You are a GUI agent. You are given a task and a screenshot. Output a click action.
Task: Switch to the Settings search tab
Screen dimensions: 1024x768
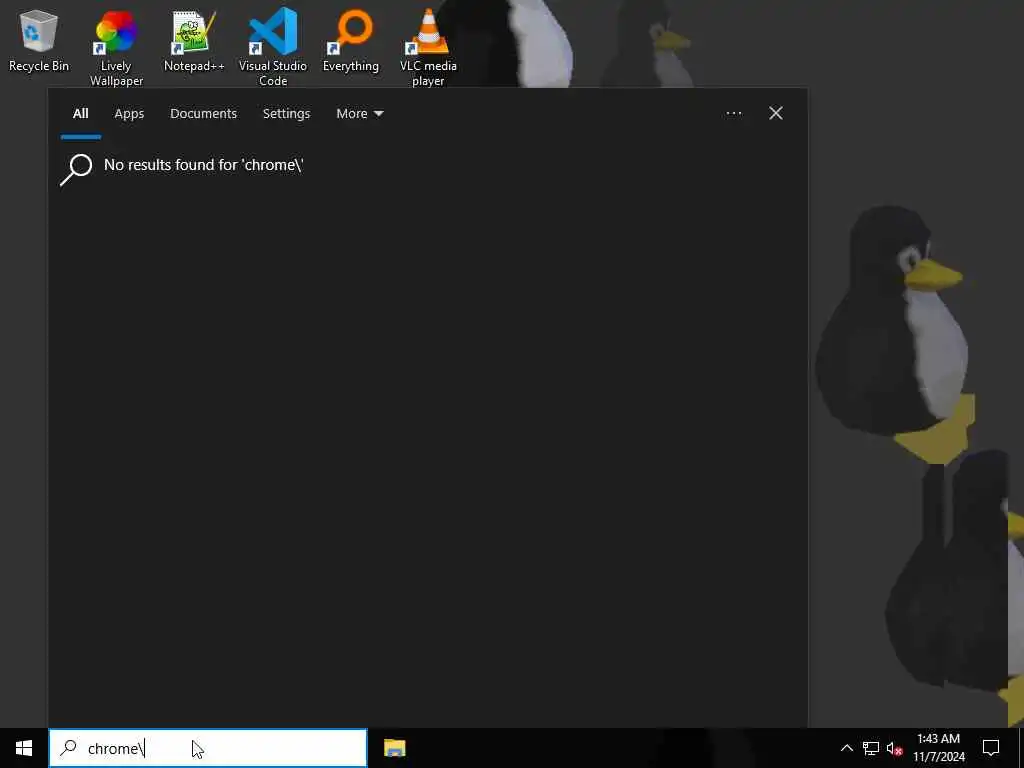pos(286,114)
